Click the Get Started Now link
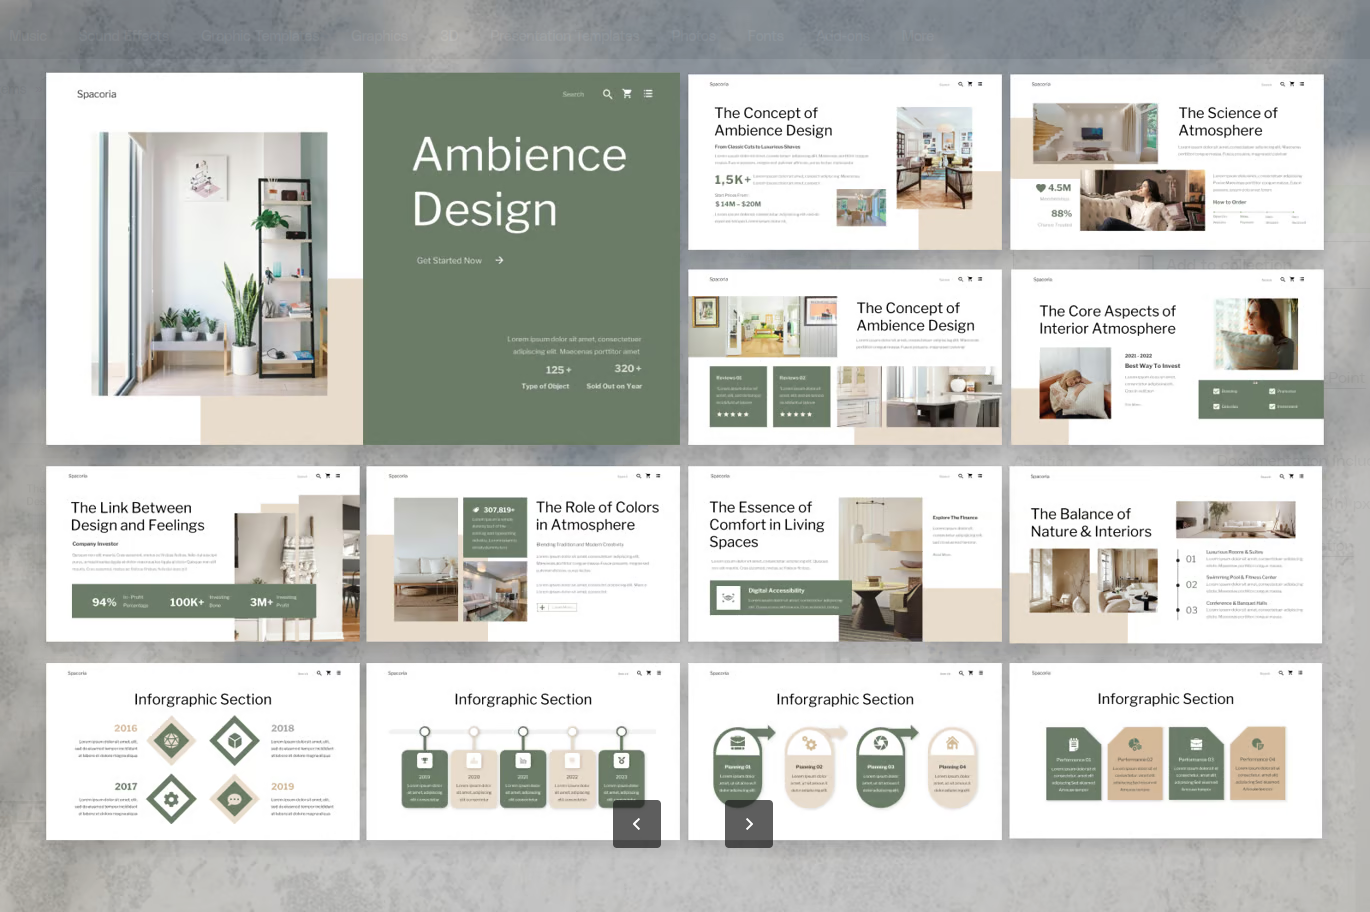This screenshot has width=1370, height=912. (449, 260)
